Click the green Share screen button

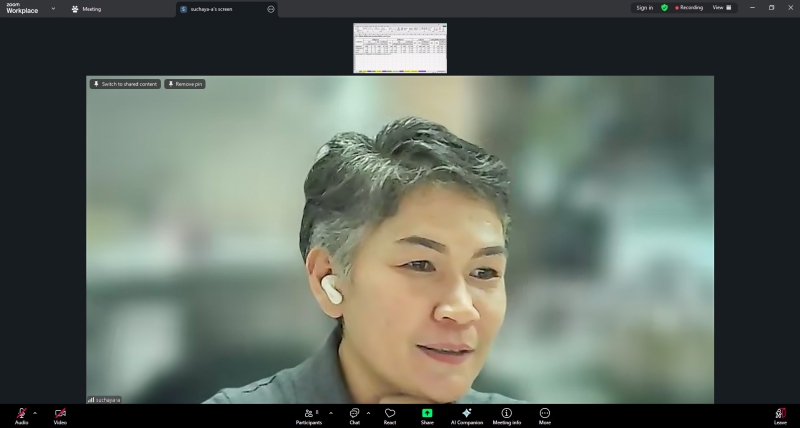tap(427, 414)
